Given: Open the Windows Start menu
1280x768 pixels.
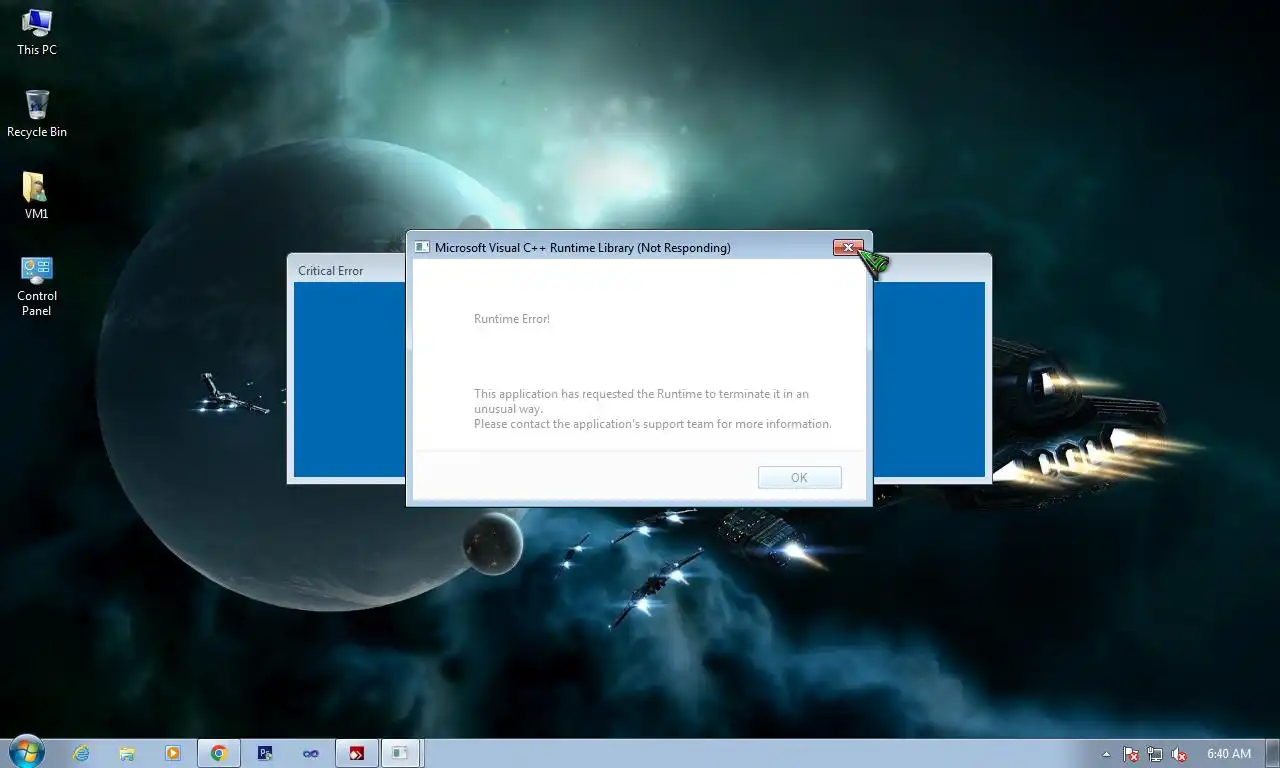Looking at the screenshot, I should tap(26, 753).
